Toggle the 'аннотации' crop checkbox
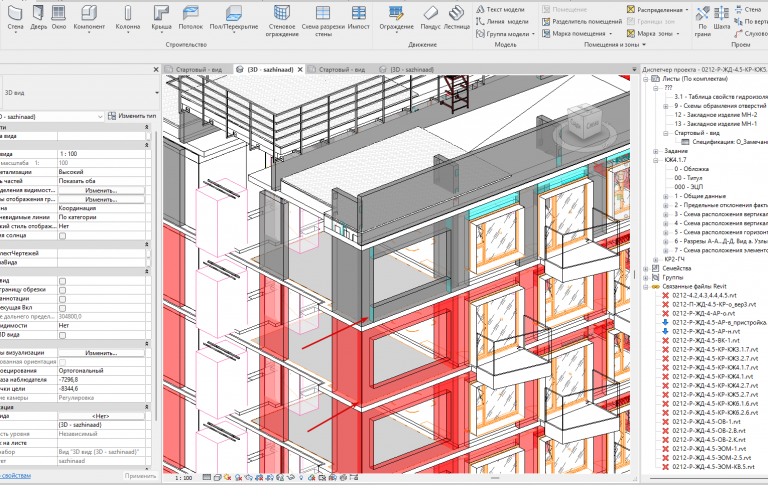This screenshot has width=768, height=485. [x=62, y=299]
